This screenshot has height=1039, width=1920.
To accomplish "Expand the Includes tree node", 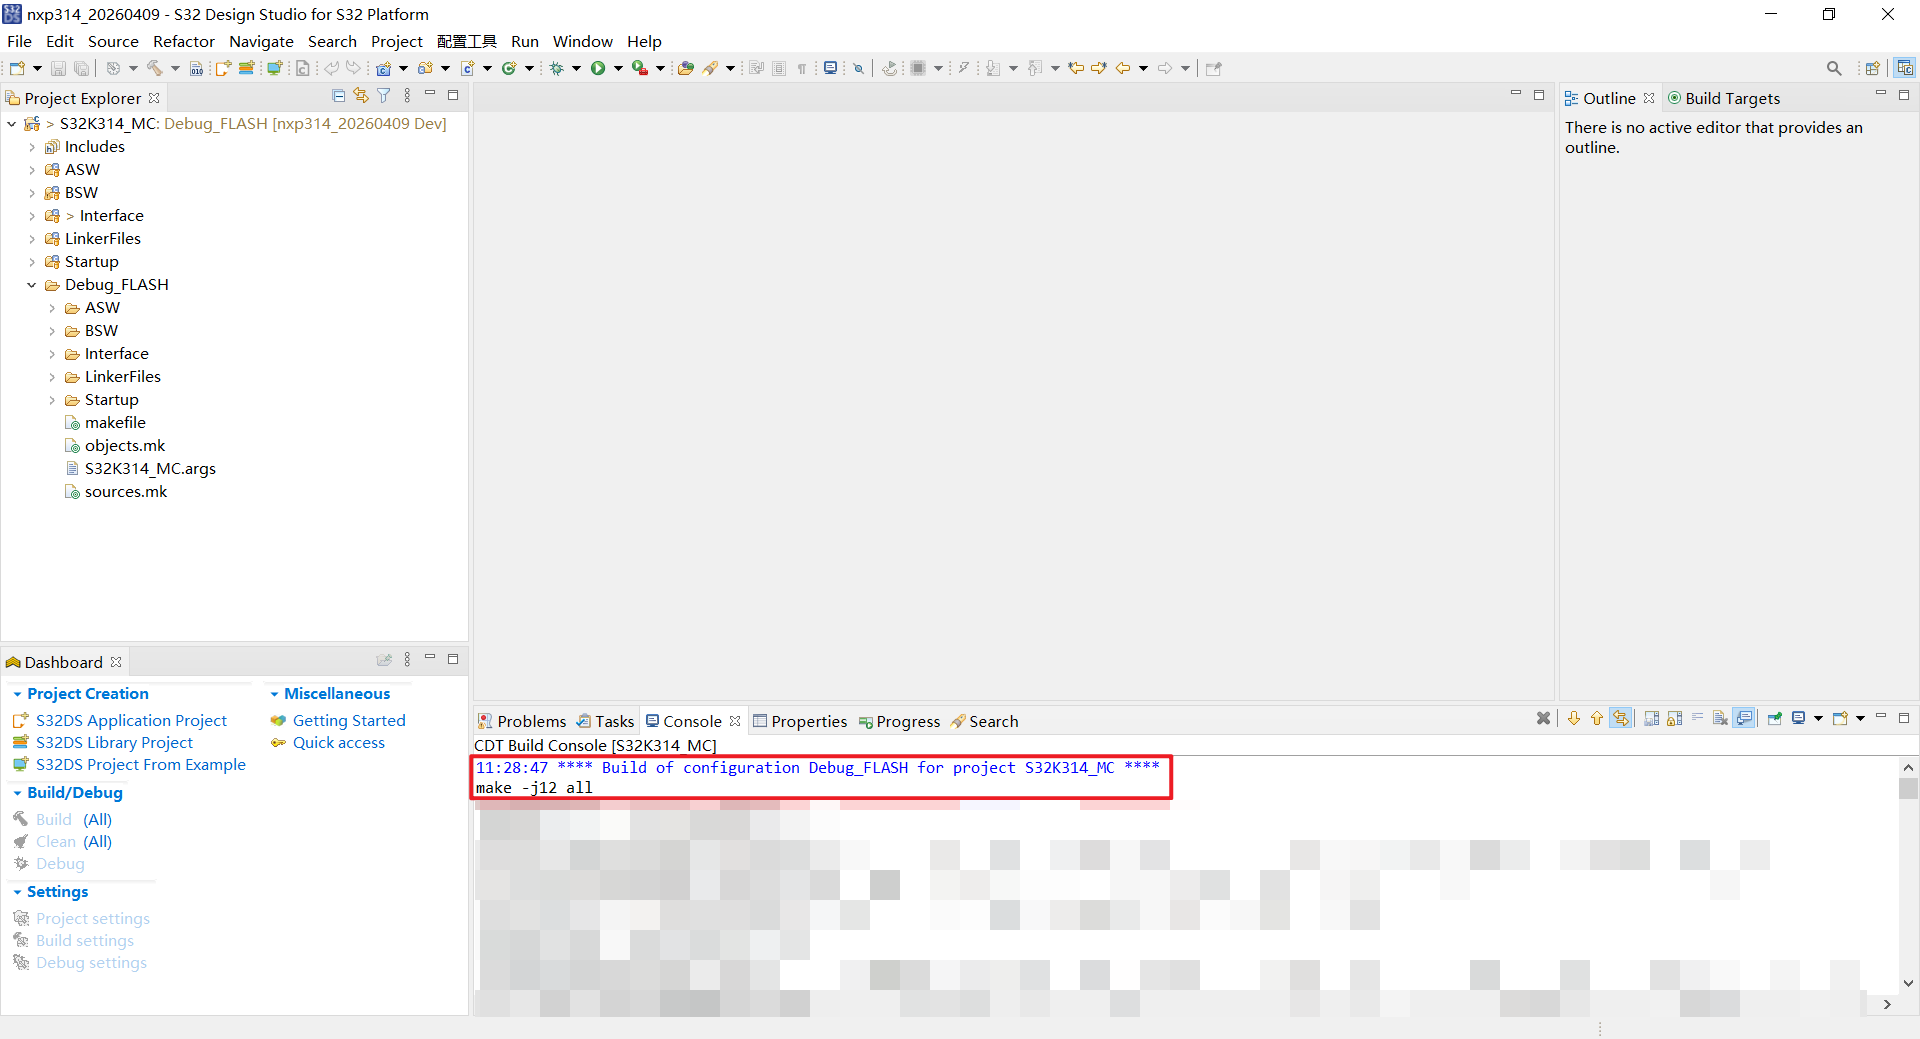I will point(32,147).
